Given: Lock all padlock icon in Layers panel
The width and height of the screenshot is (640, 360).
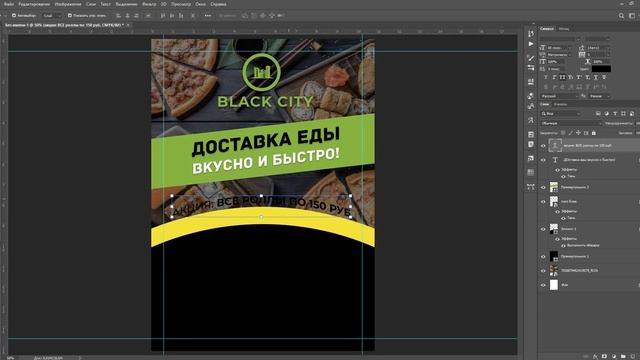Looking at the screenshot, I should pos(593,133).
